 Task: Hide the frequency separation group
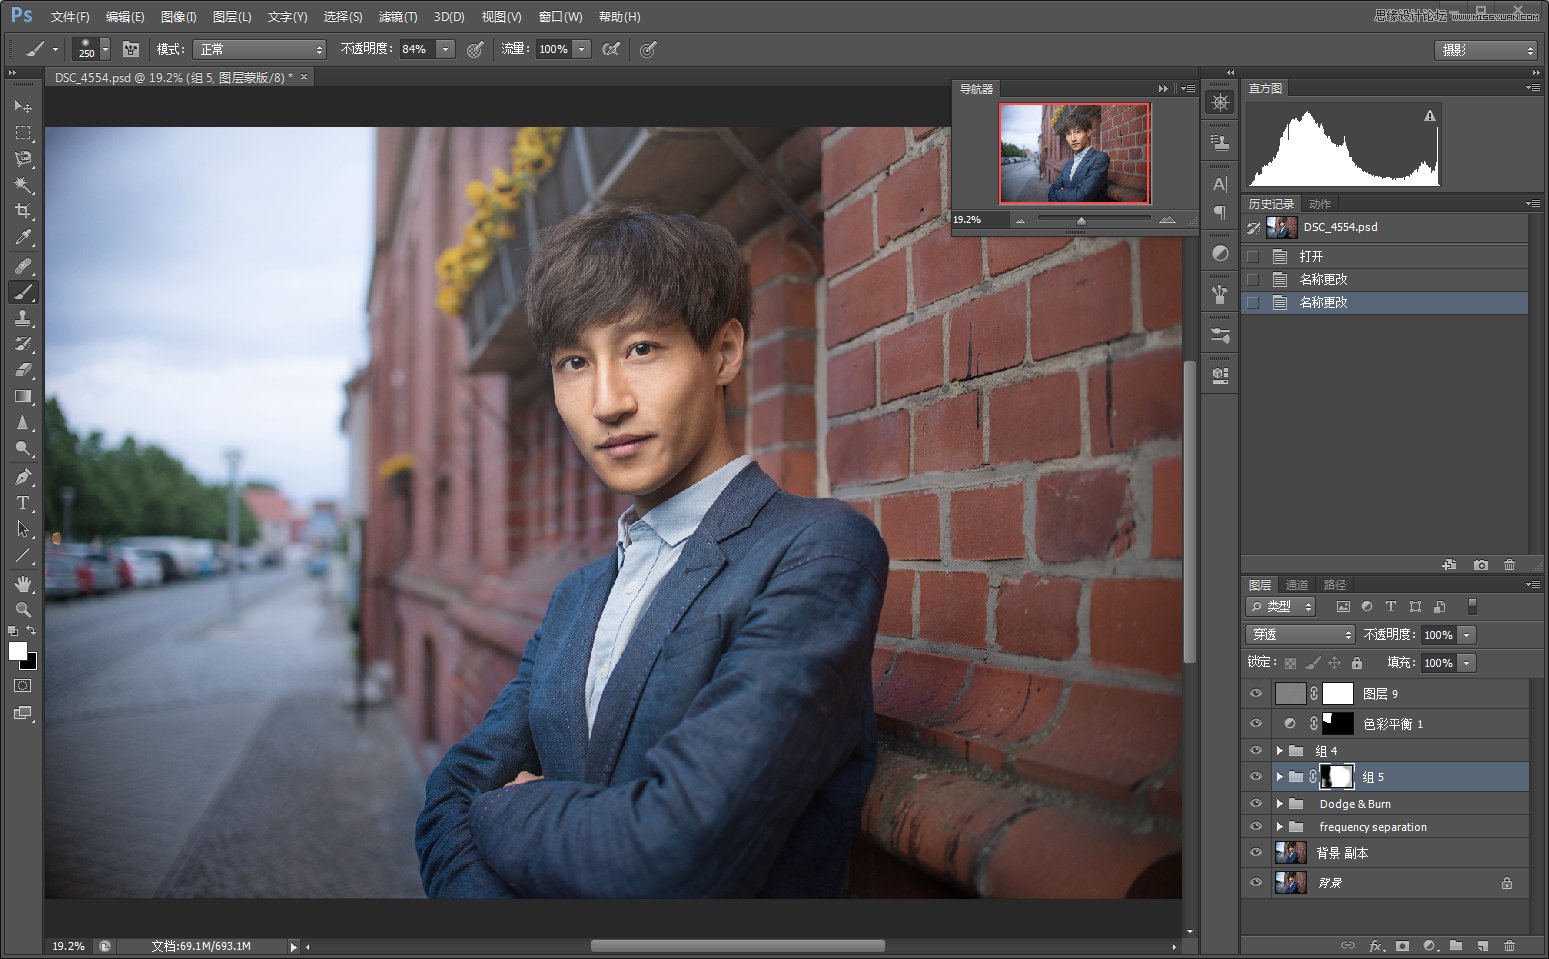[1256, 826]
